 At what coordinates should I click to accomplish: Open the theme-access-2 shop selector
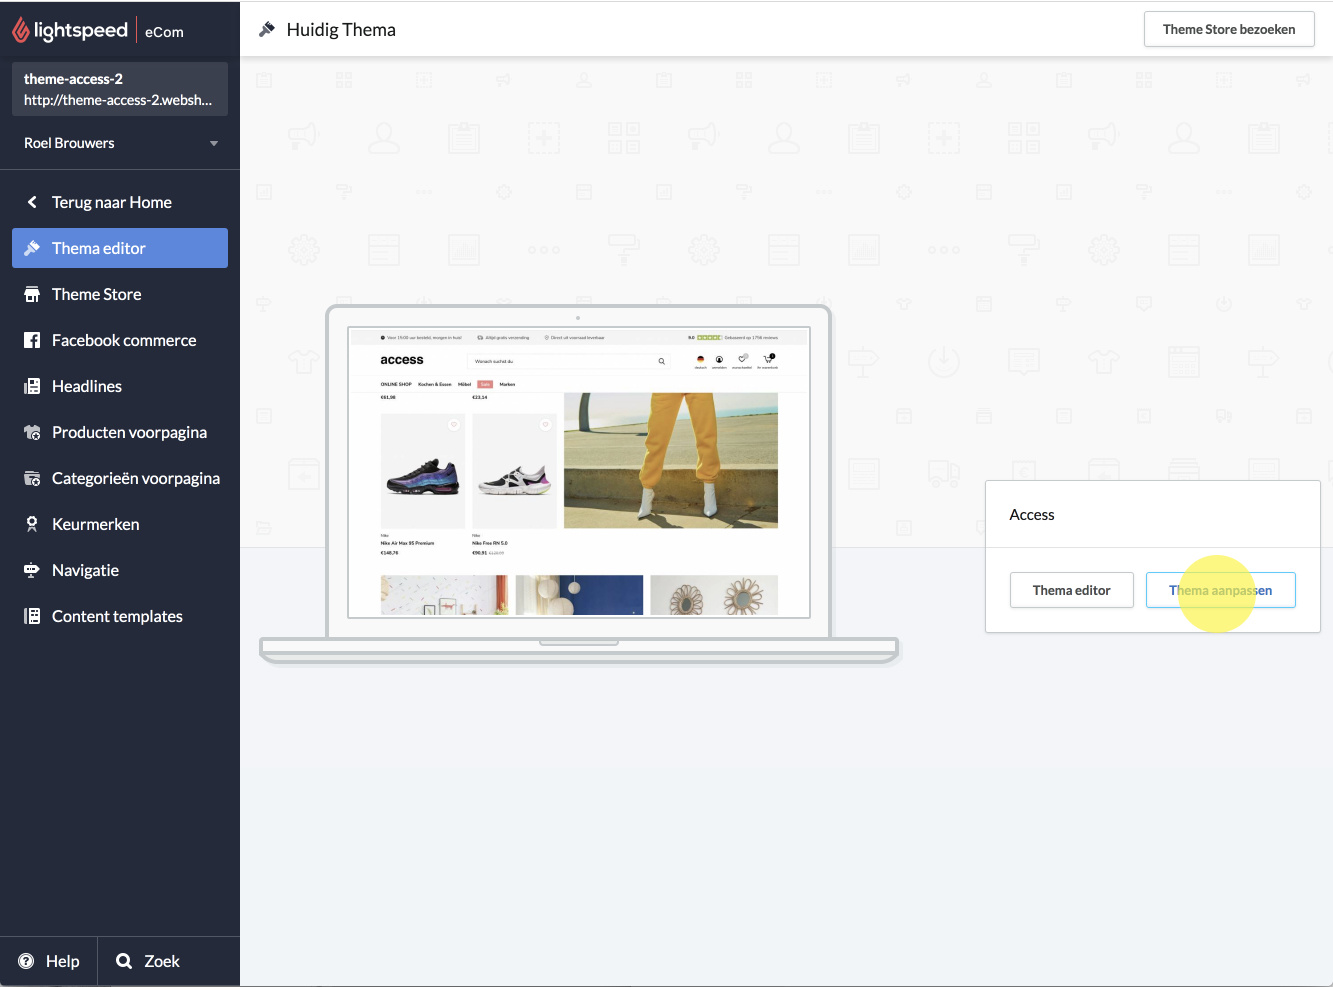coord(119,89)
